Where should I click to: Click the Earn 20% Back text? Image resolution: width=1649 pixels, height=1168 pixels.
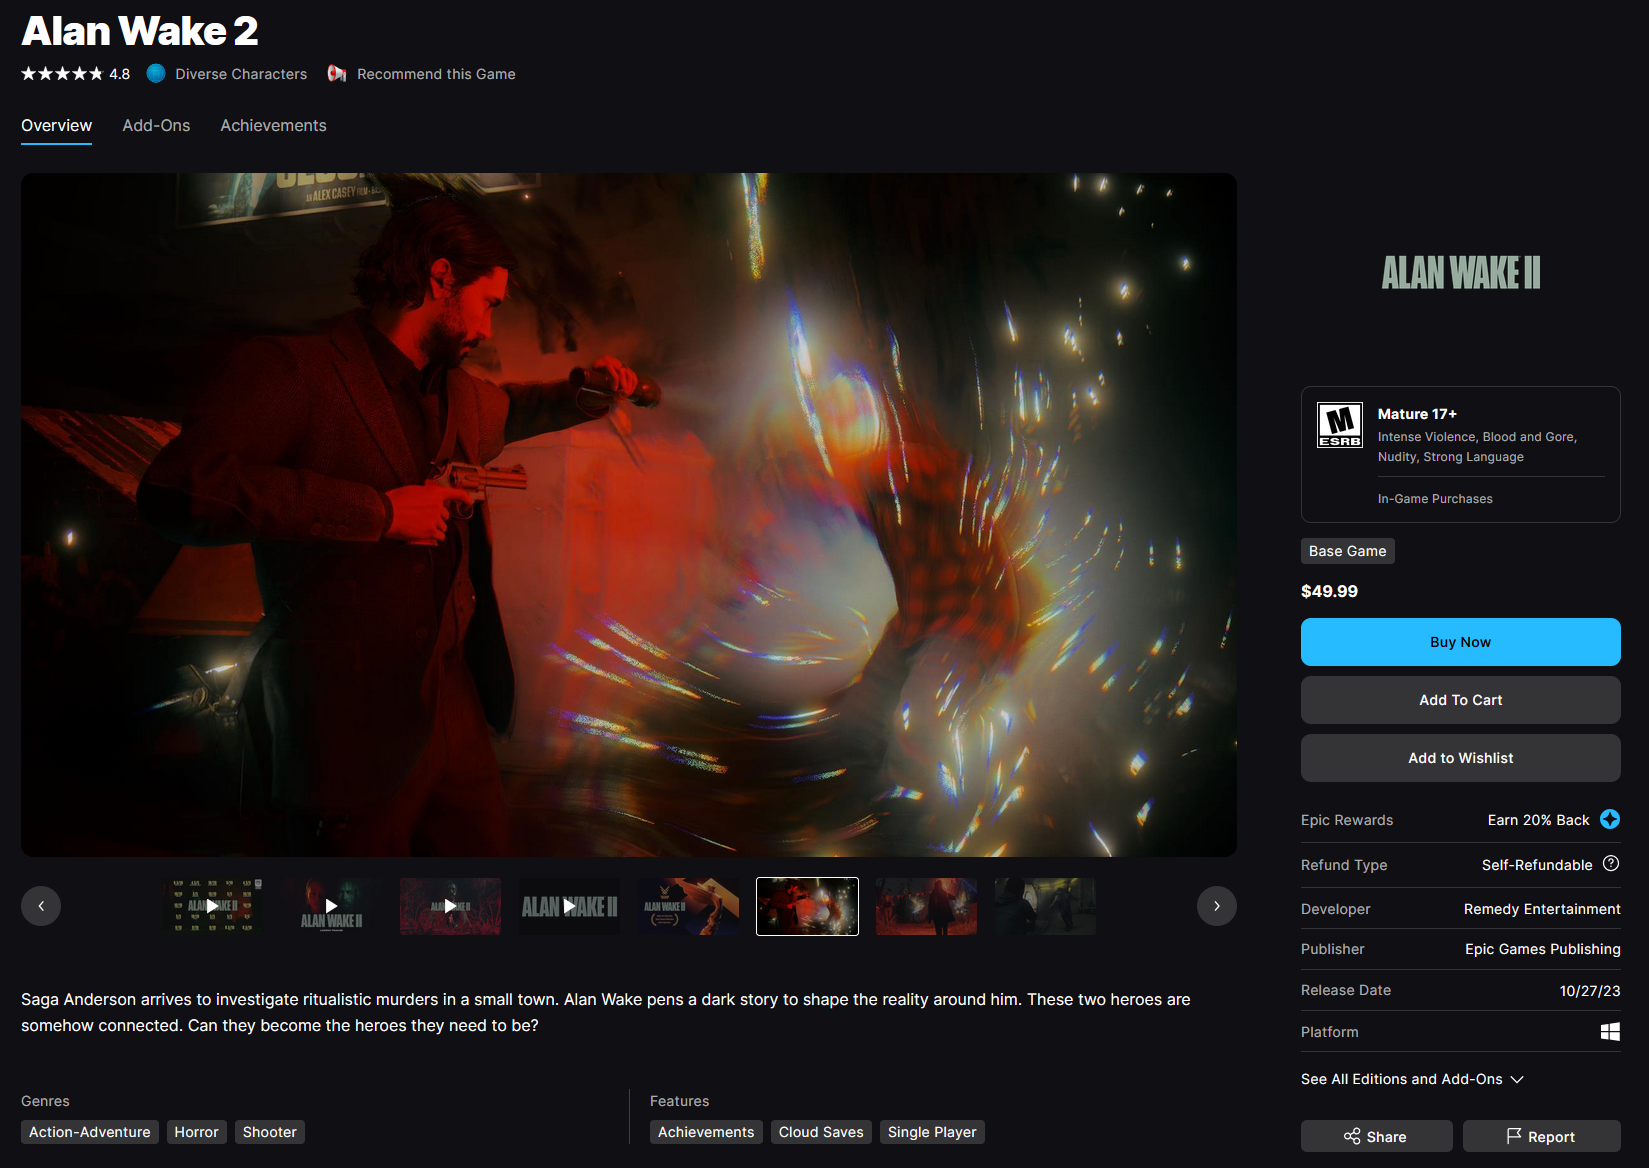coord(1538,820)
